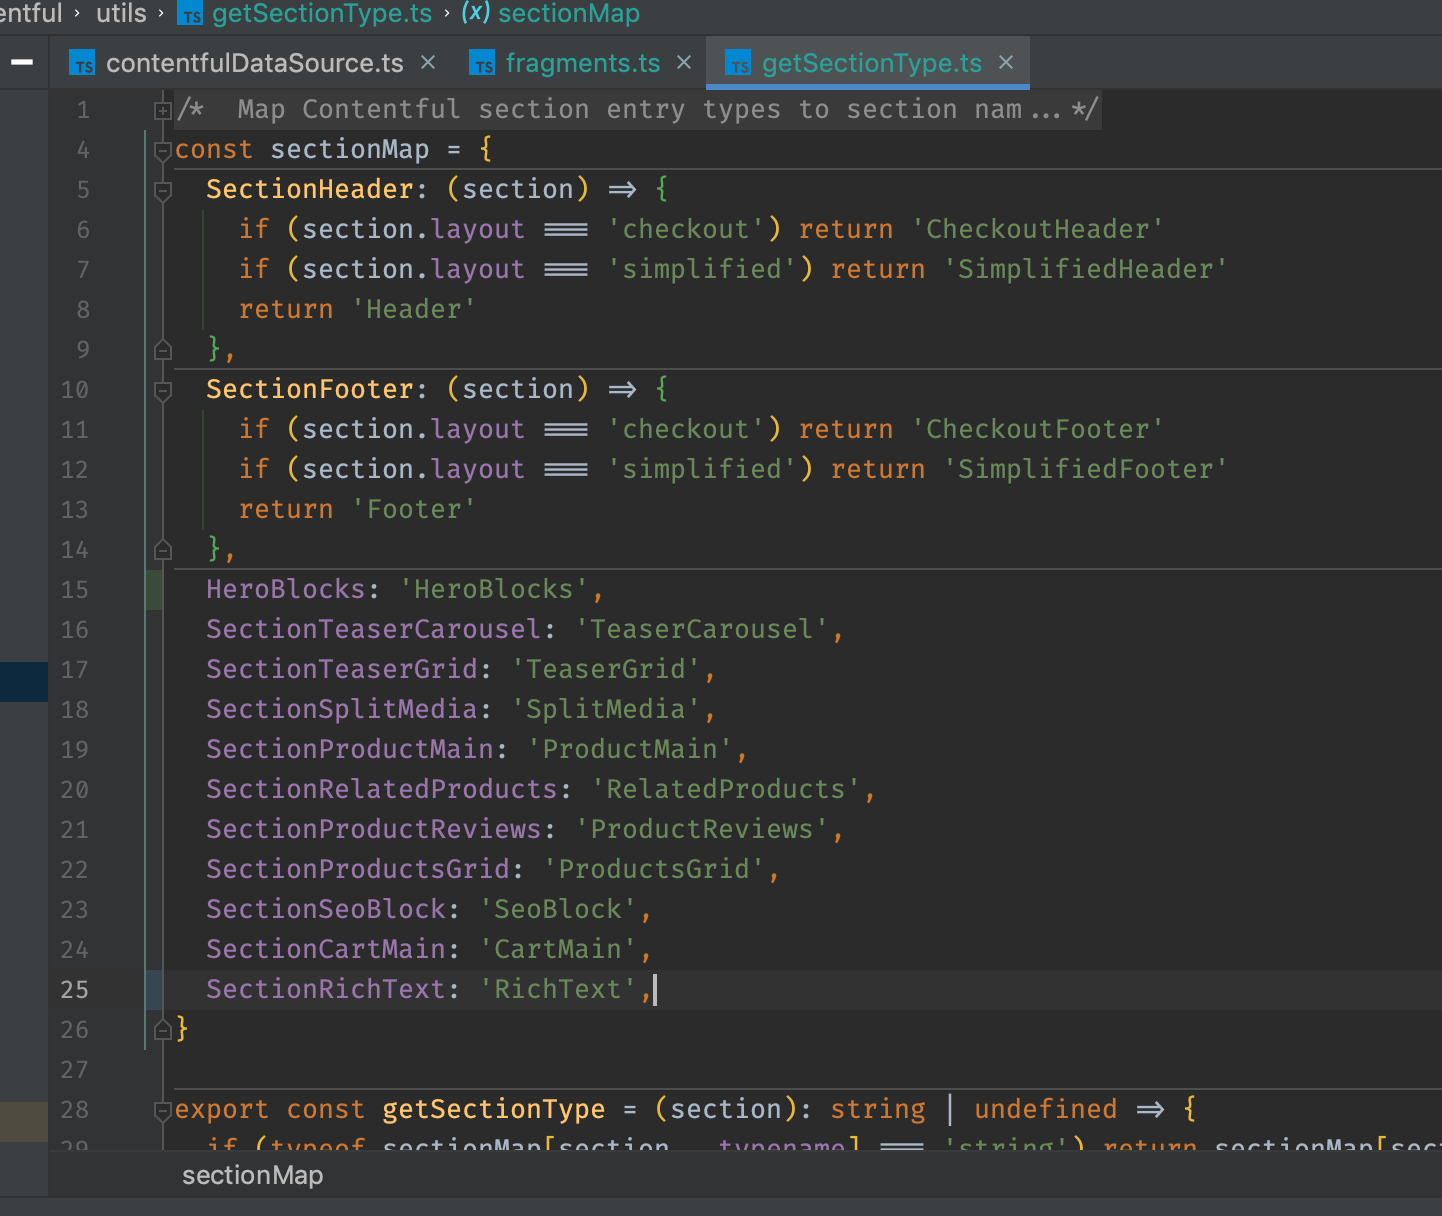
Task: Click sectionMap in bottom breadcrumb bar
Action: [x=252, y=1175]
